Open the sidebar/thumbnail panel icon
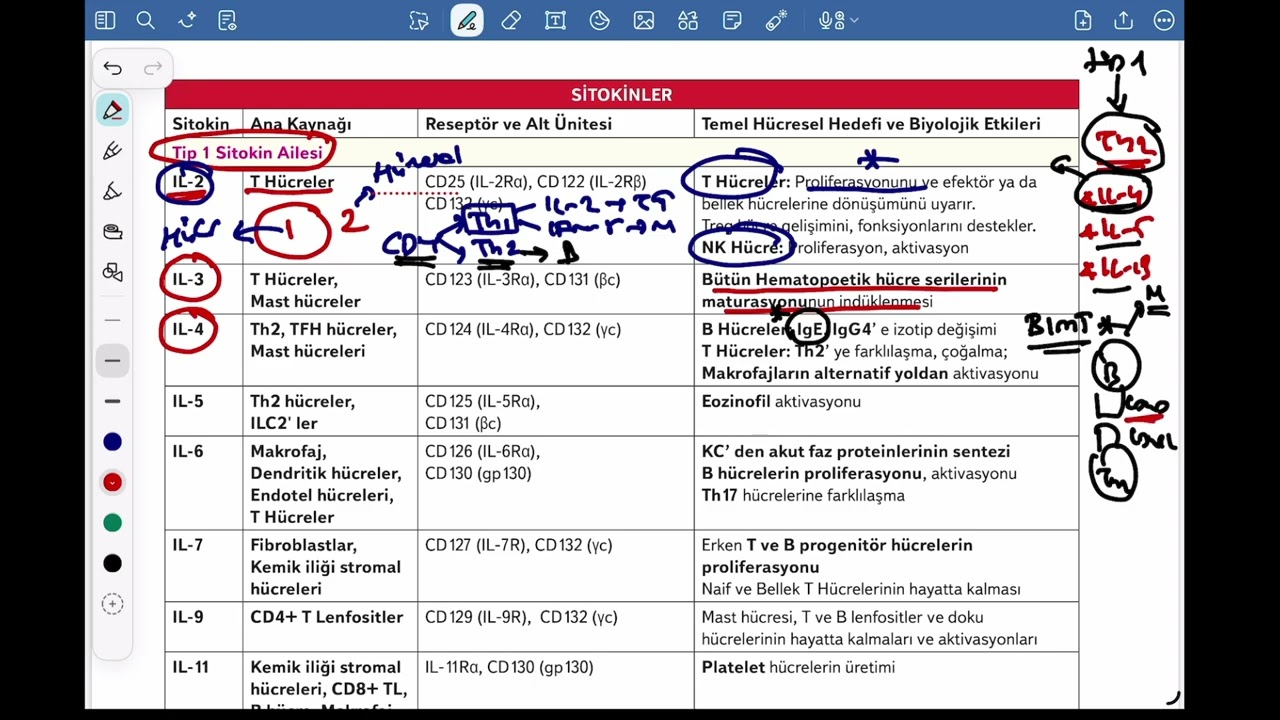The height and width of the screenshot is (720, 1280). click(105, 20)
